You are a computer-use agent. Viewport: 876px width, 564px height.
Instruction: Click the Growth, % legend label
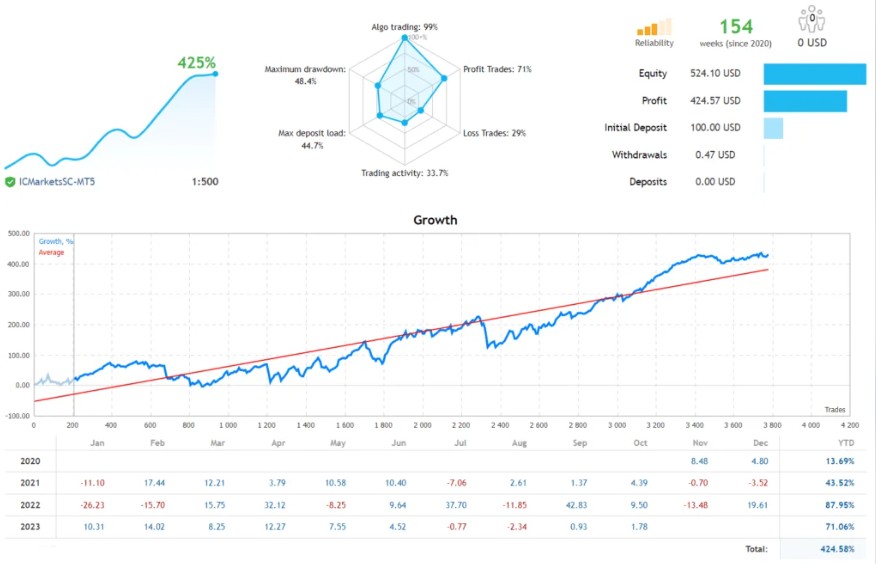click(55, 242)
